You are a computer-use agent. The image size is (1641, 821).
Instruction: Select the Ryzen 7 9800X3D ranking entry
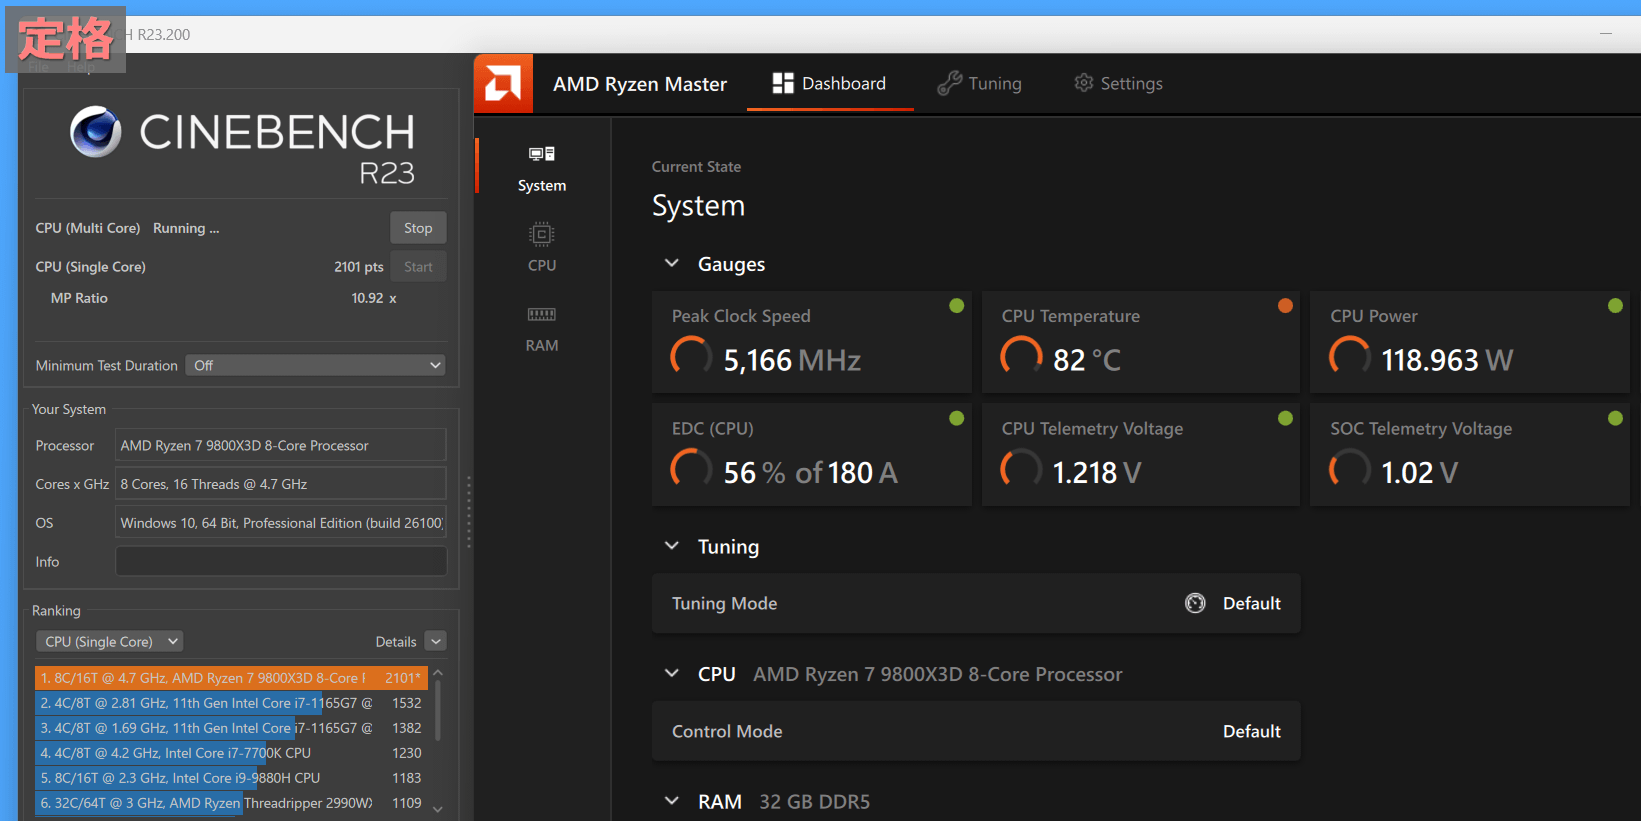tap(230, 678)
